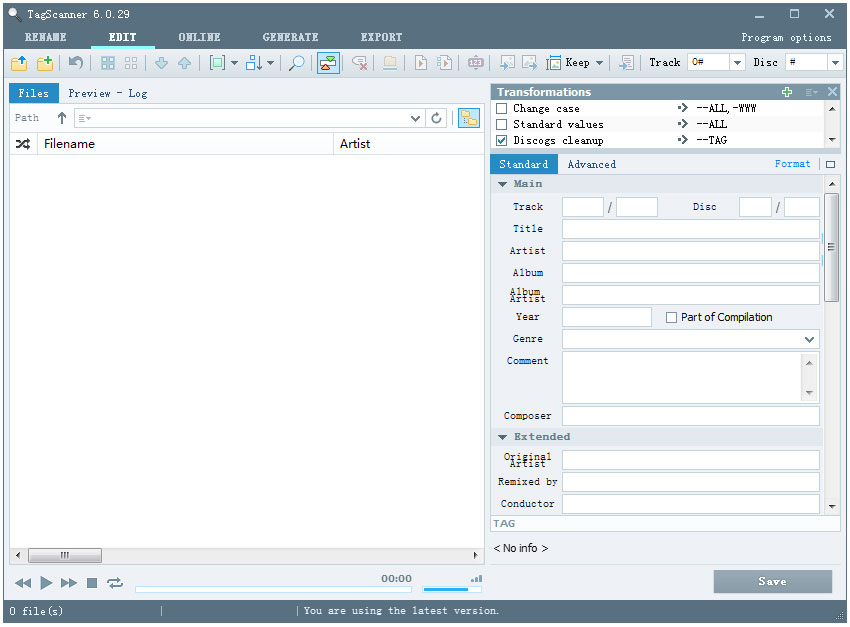The width and height of the screenshot is (850, 627).
Task: Toggle the highlighted red-green tag swap icon
Action: [328, 63]
